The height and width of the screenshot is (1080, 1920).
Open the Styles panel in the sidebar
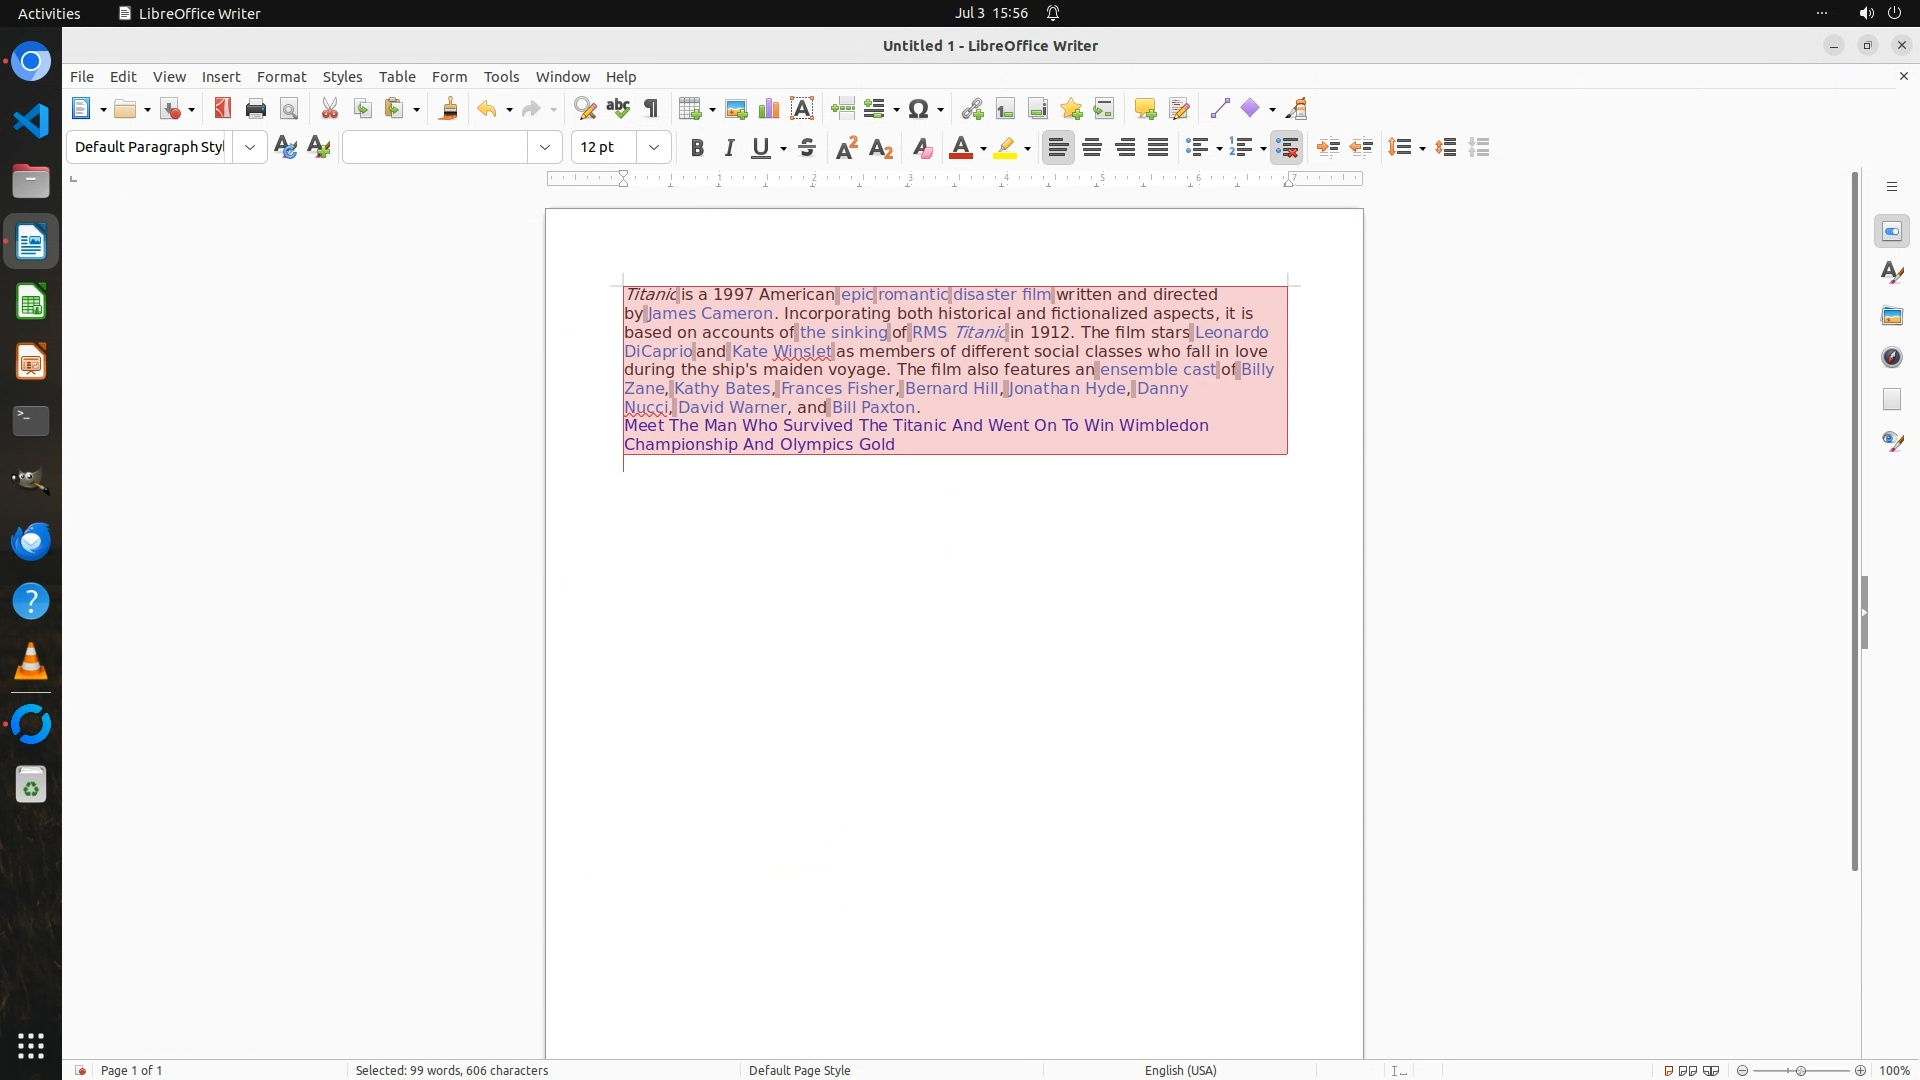[1892, 273]
